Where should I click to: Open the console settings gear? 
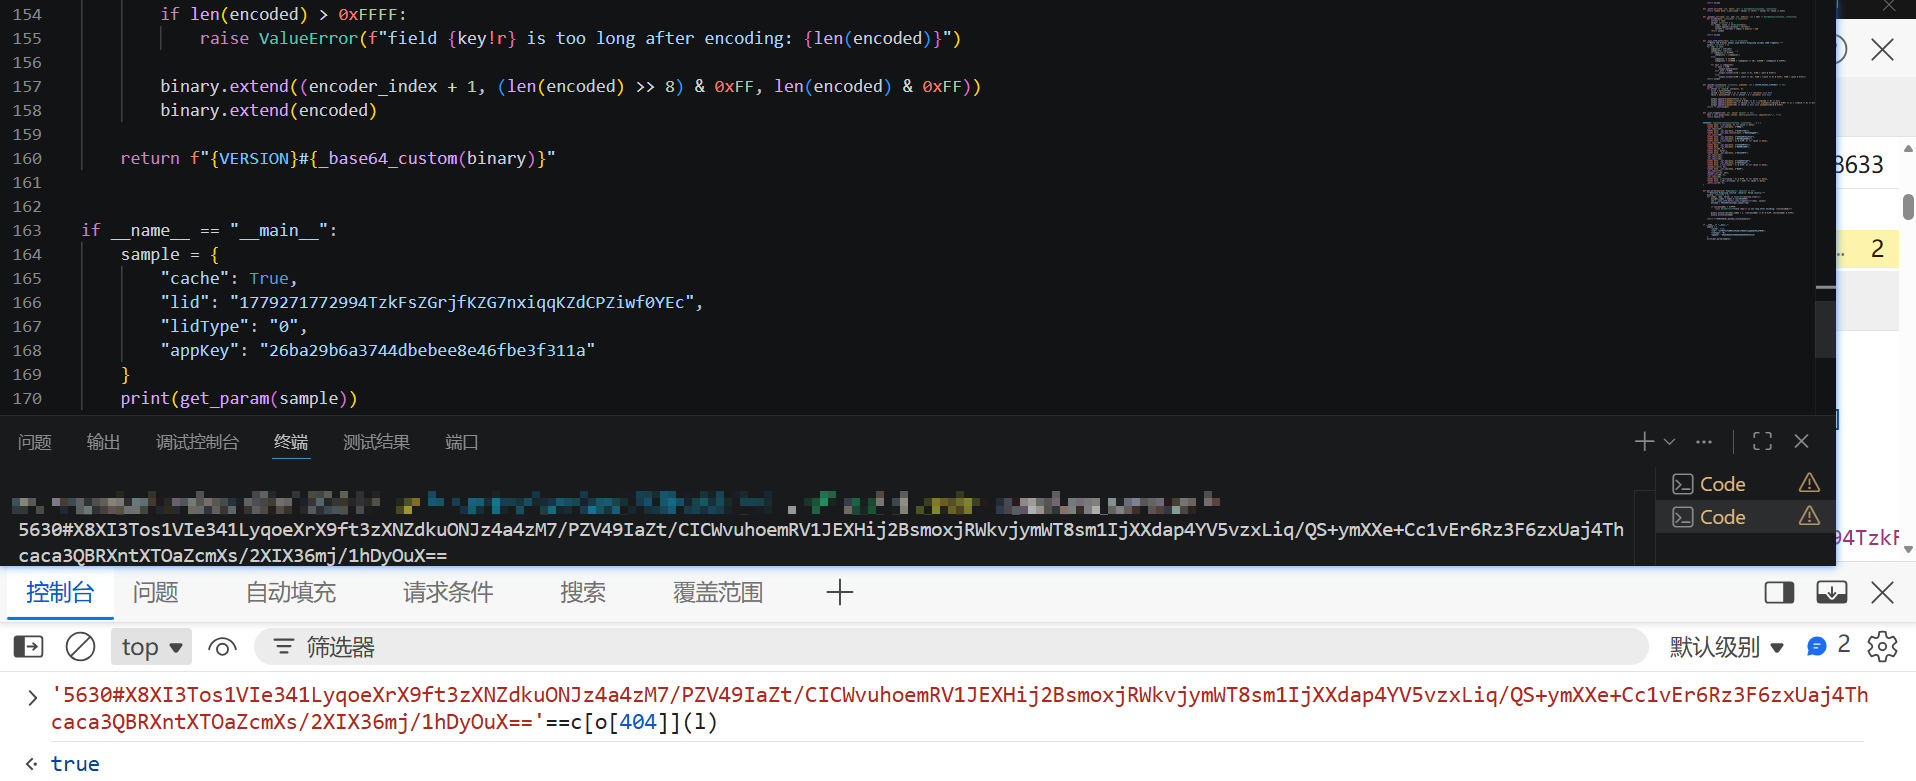point(1882,647)
